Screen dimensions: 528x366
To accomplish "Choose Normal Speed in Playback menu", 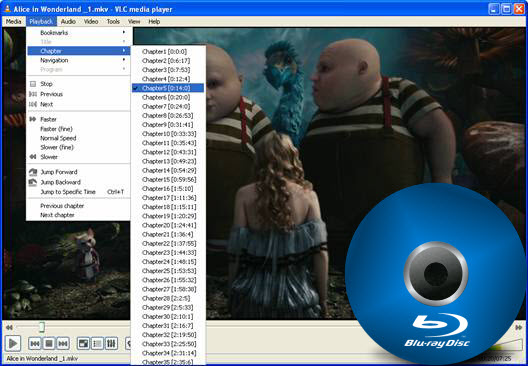I will 79,138.
